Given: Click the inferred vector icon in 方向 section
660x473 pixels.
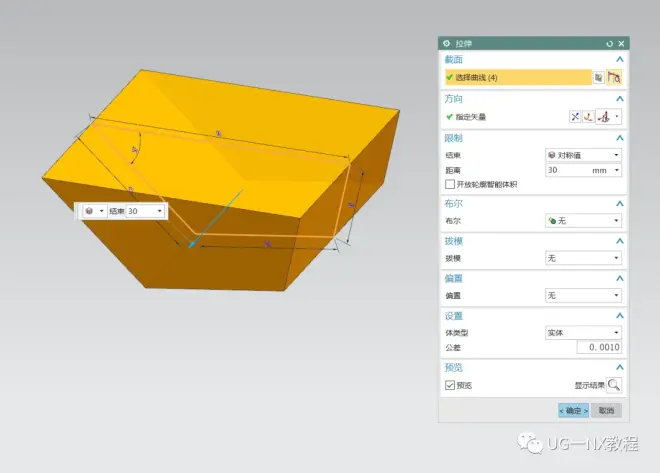Looking at the screenshot, I should [x=604, y=117].
